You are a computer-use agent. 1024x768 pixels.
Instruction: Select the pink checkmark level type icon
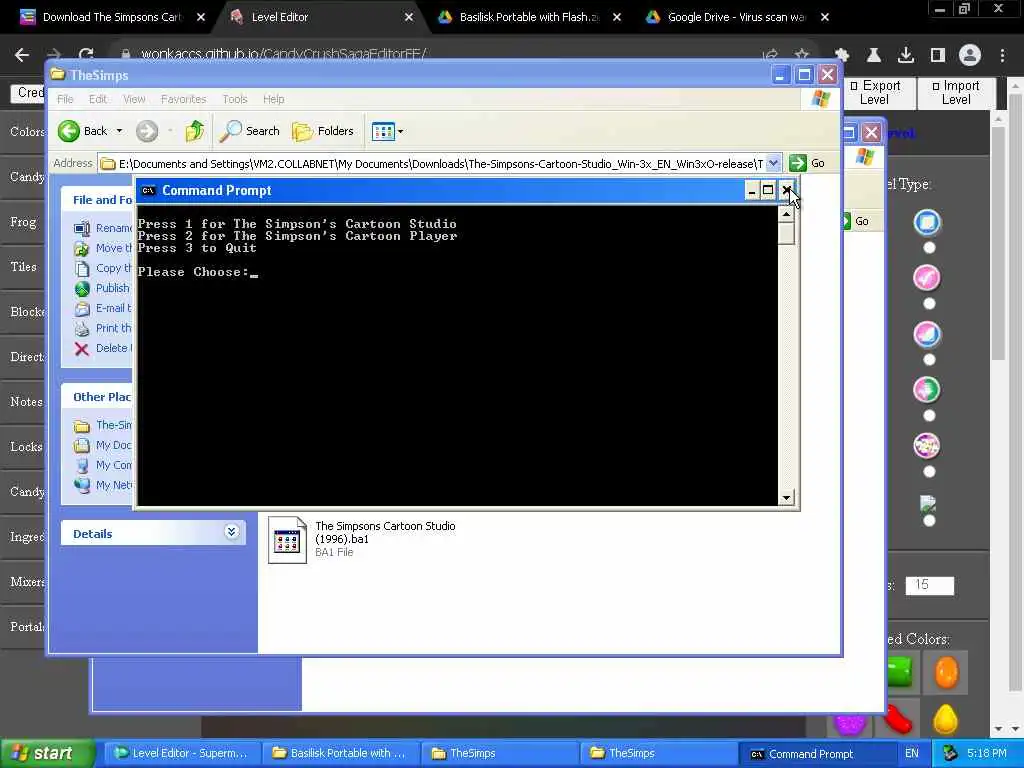(x=927, y=278)
